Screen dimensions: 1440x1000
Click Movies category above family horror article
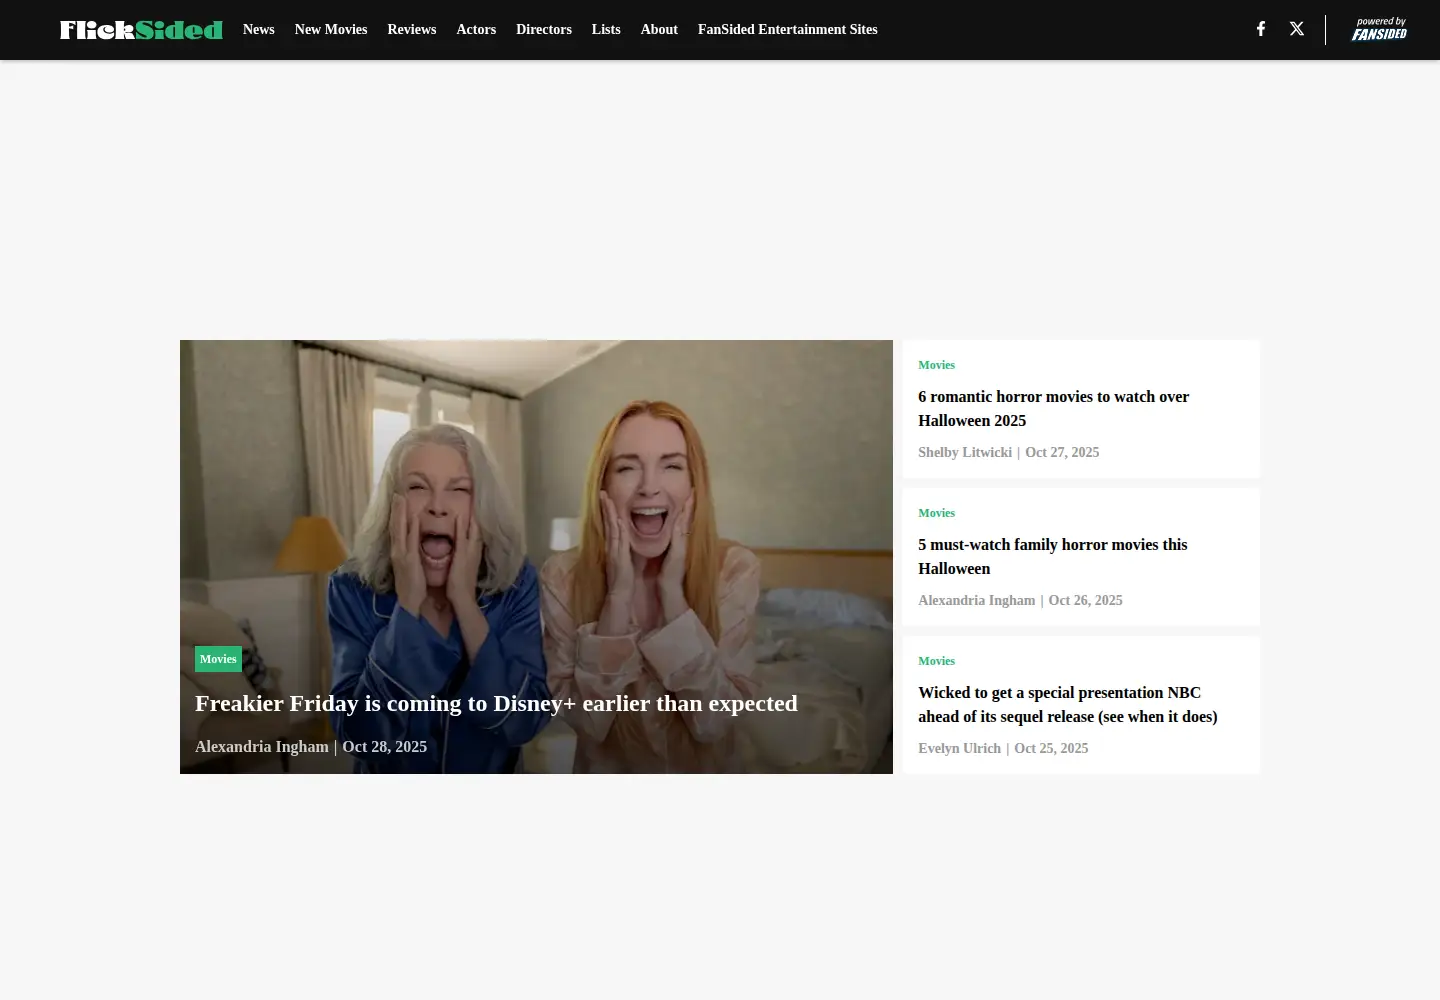937,513
